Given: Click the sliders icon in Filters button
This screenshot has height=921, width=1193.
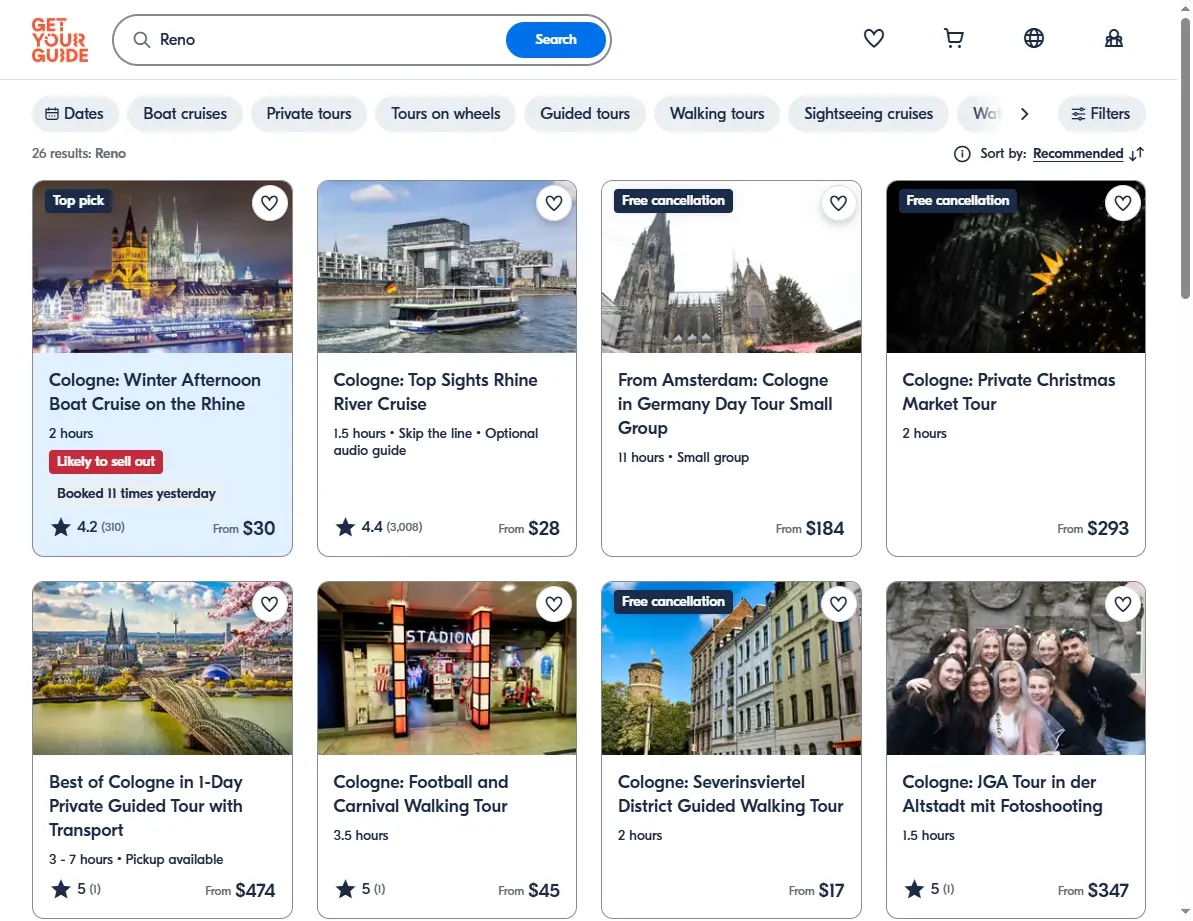Looking at the screenshot, I should pos(1078,114).
